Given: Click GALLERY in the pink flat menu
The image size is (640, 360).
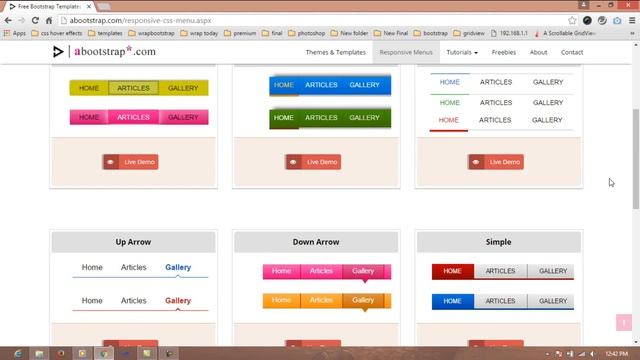Looking at the screenshot, I should pos(183,117).
